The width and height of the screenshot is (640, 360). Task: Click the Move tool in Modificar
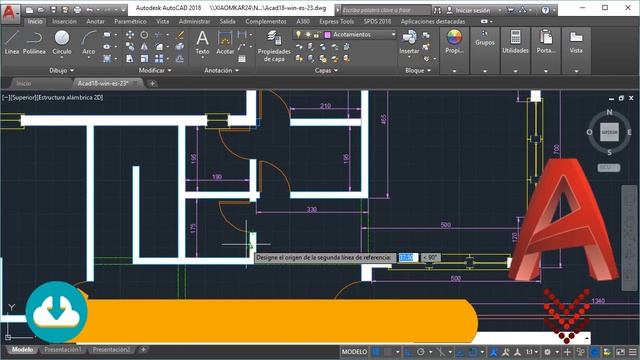coord(130,35)
